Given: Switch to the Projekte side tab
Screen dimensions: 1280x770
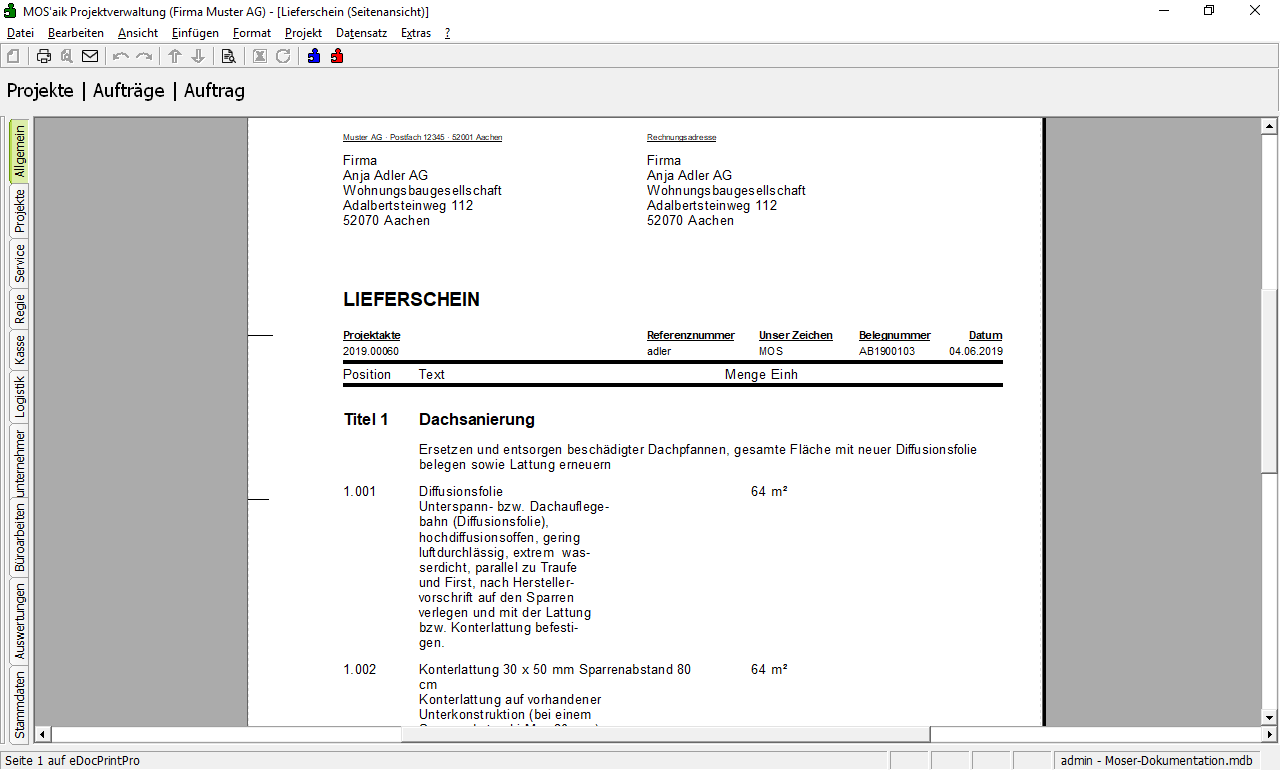Looking at the screenshot, I should point(19,211).
